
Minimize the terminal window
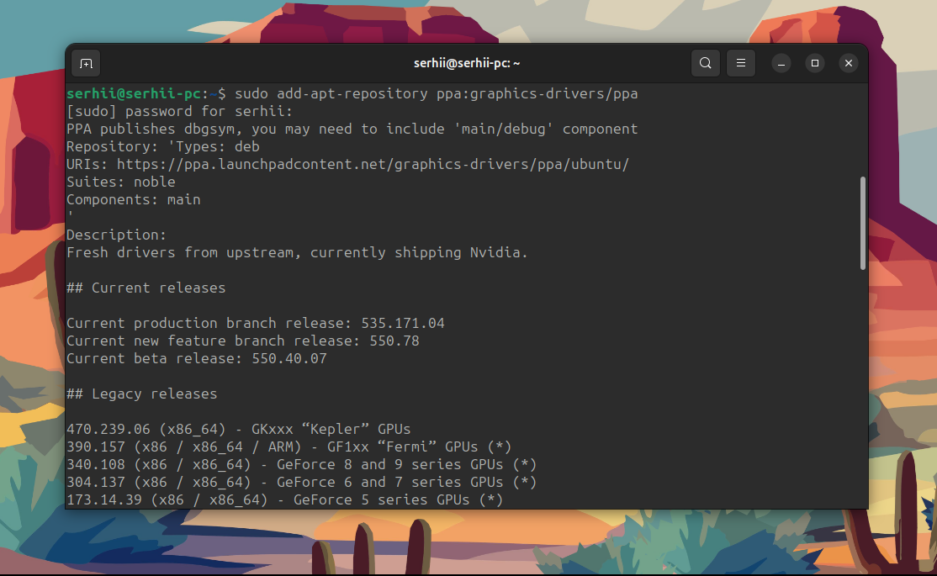[781, 63]
